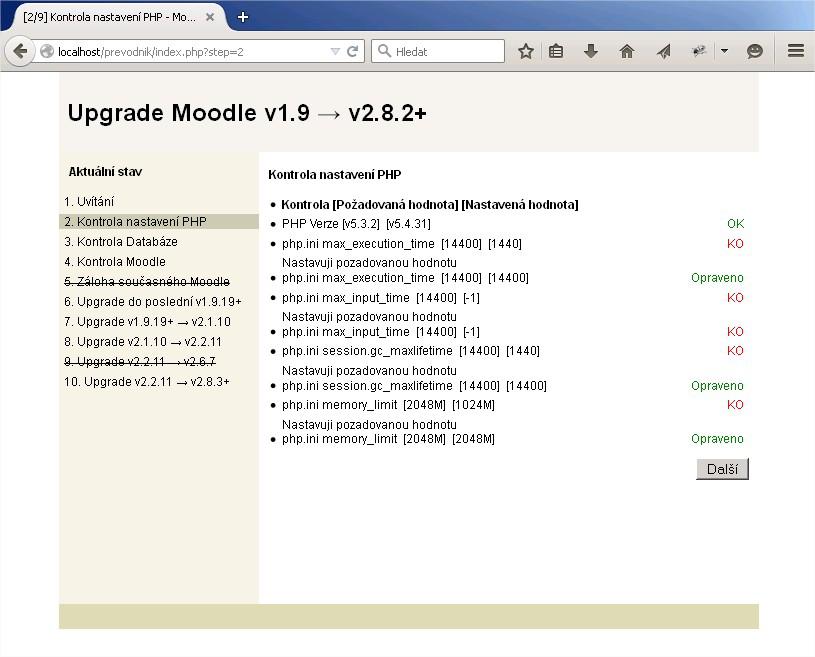This screenshot has height=657, width=815.
Task: Click the memory_limit [2048M] [2048M] row
Action: click(x=388, y=439)
